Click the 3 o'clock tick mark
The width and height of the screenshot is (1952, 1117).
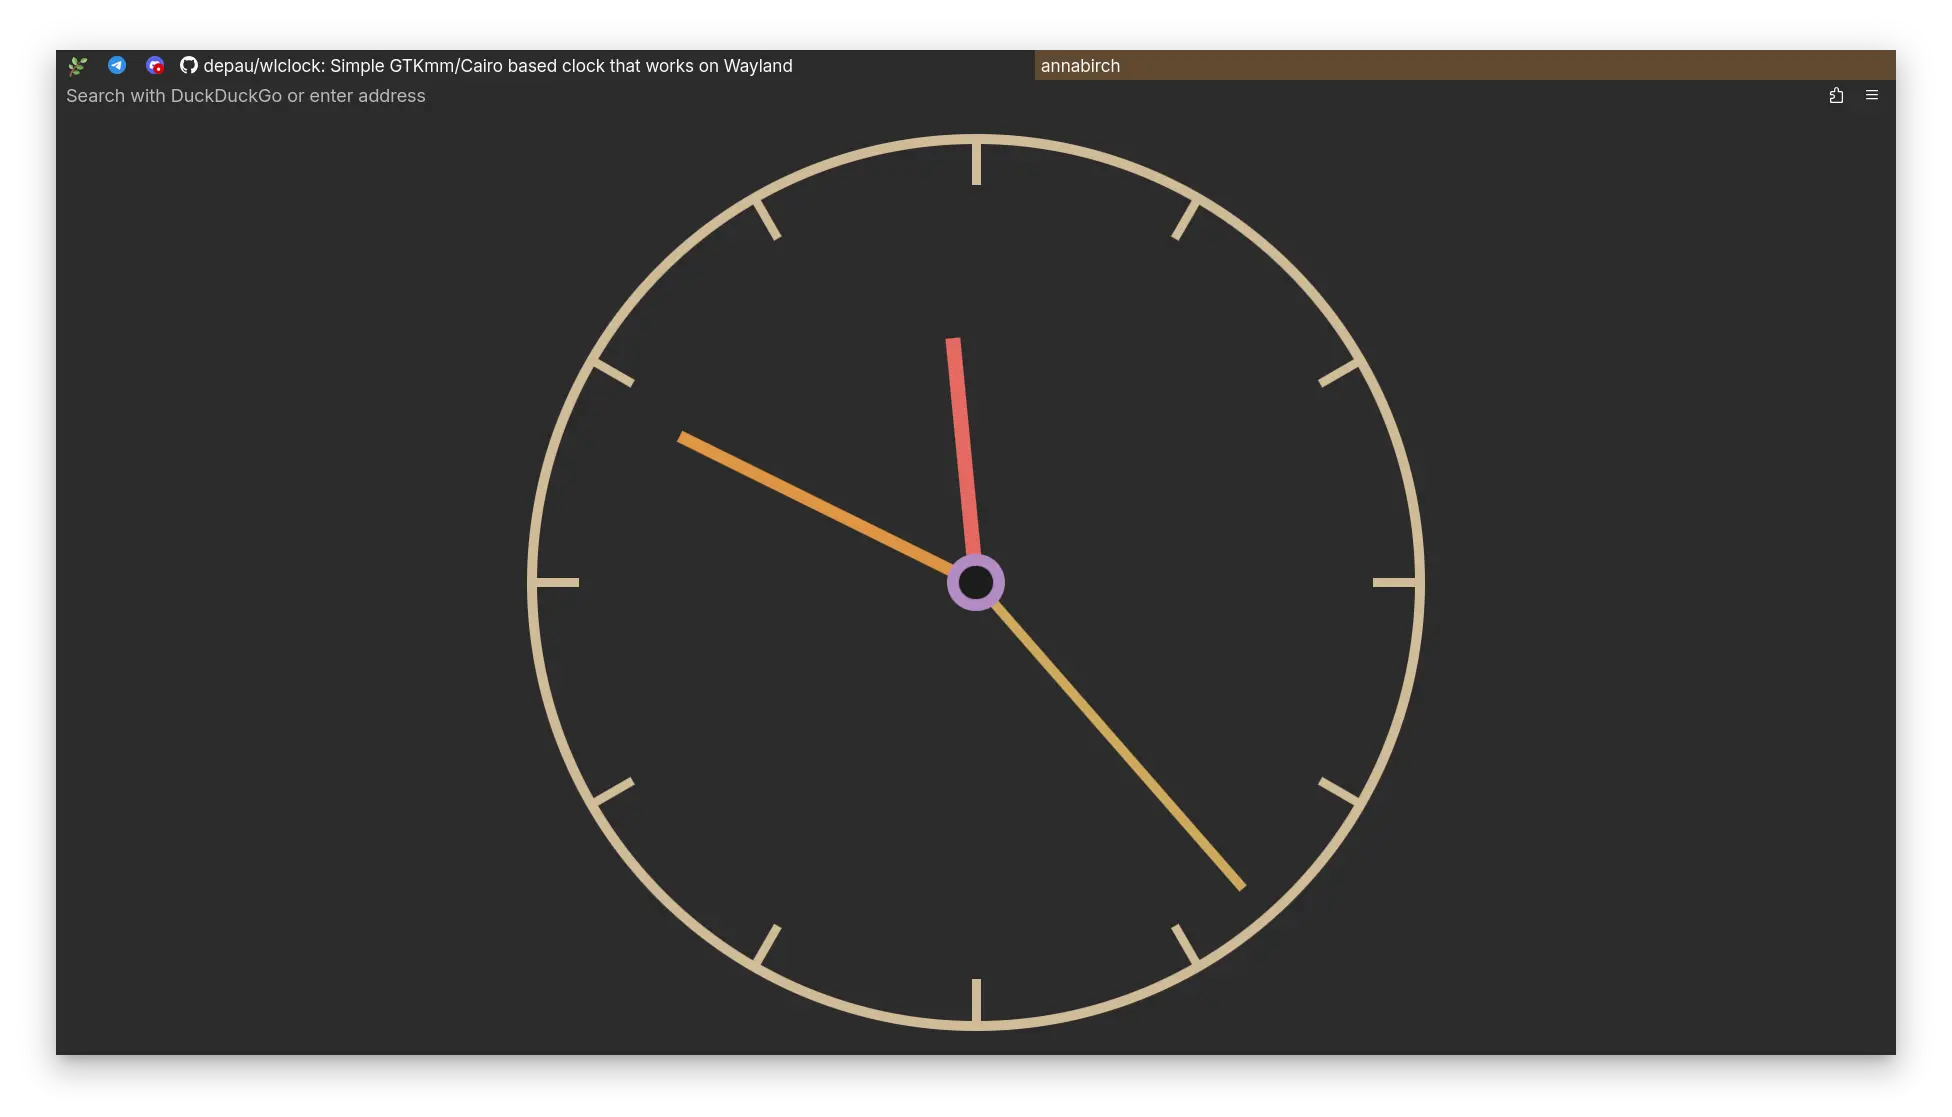pos(1394,582)
